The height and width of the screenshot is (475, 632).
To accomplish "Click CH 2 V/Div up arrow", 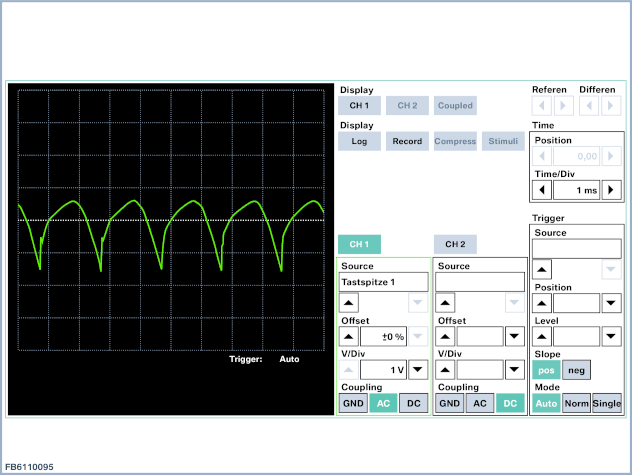I will coord(445,370).
